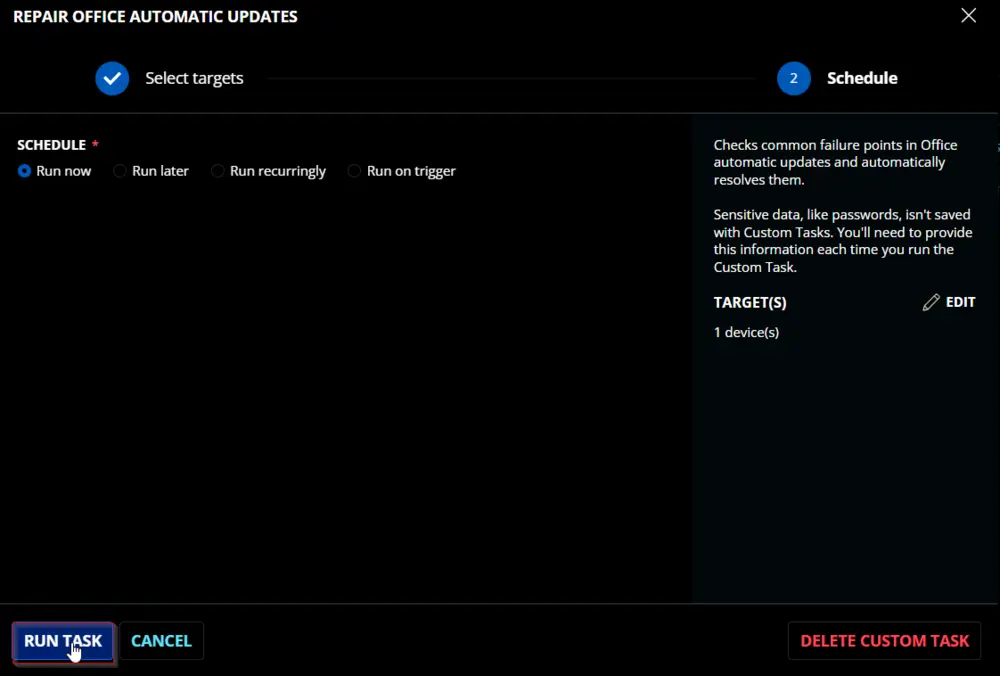1000x676 pixels.
Task: Choose the Run later schedule option
Action: pyautogui.click(x=120, y=171)
